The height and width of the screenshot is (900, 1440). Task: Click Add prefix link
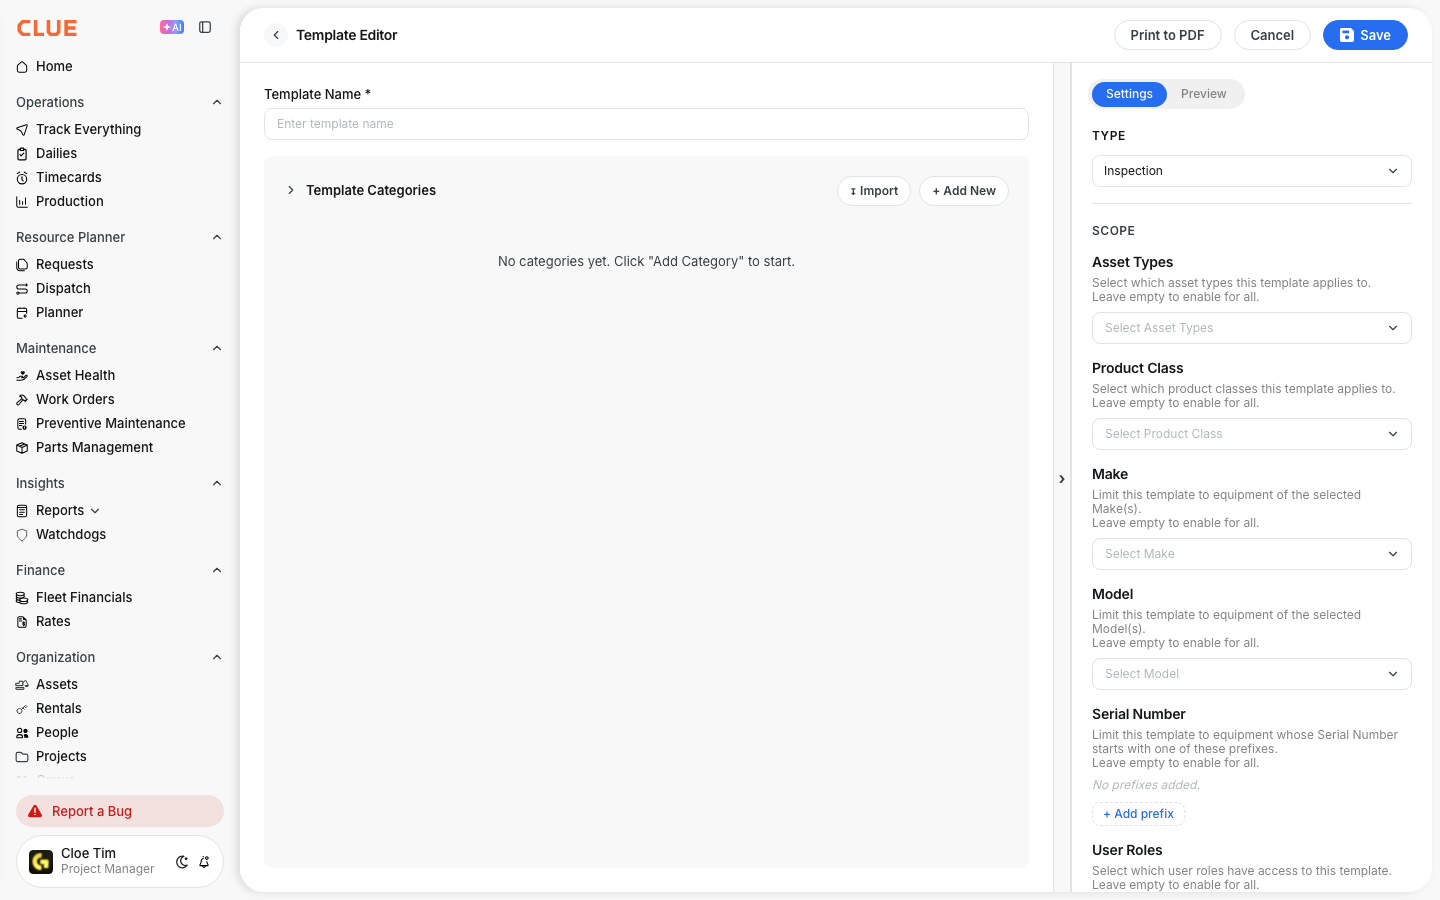coord(1138,814)
